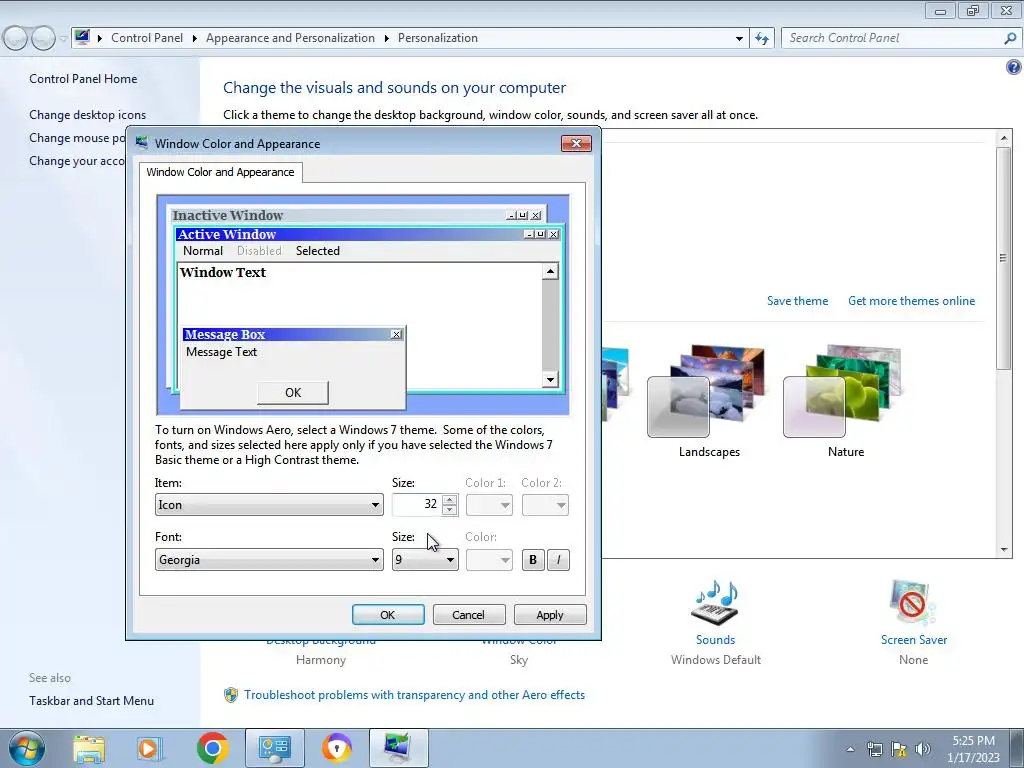Toggle the Italic font style button
The image size is (1024, 768).
click(558, 560)
